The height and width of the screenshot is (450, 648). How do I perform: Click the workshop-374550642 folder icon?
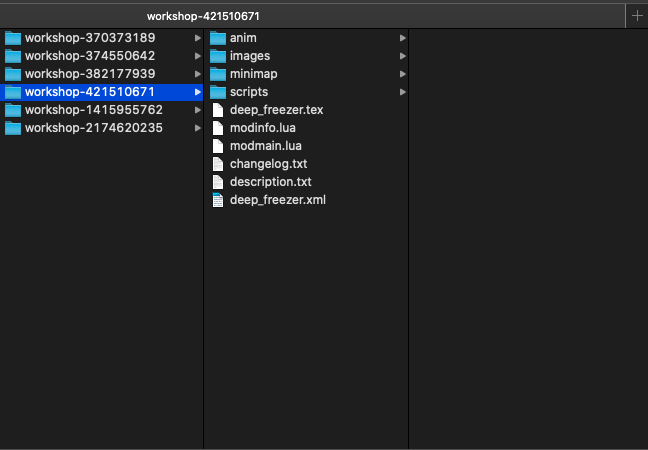pyautogui.click(x=13, y=56)
